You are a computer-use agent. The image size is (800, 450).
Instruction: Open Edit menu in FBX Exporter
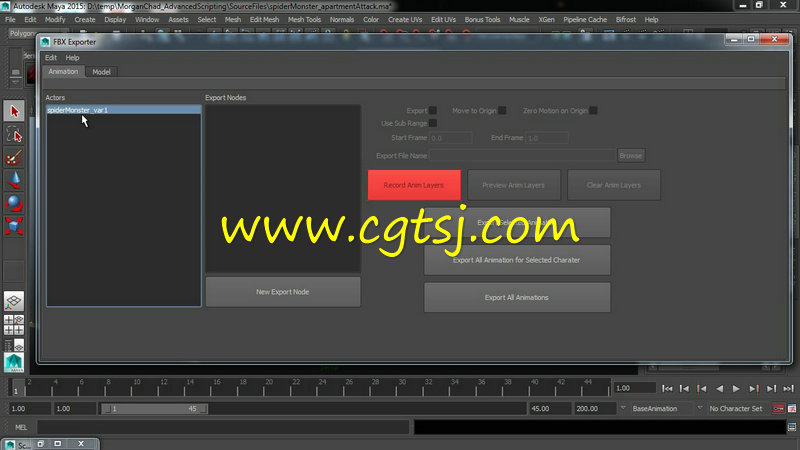tap(51, 58)
